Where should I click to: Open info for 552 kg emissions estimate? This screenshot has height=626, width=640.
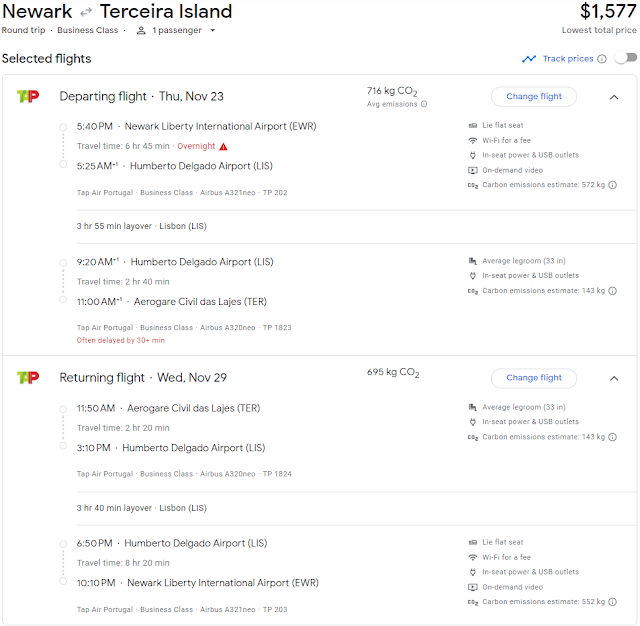612,602
